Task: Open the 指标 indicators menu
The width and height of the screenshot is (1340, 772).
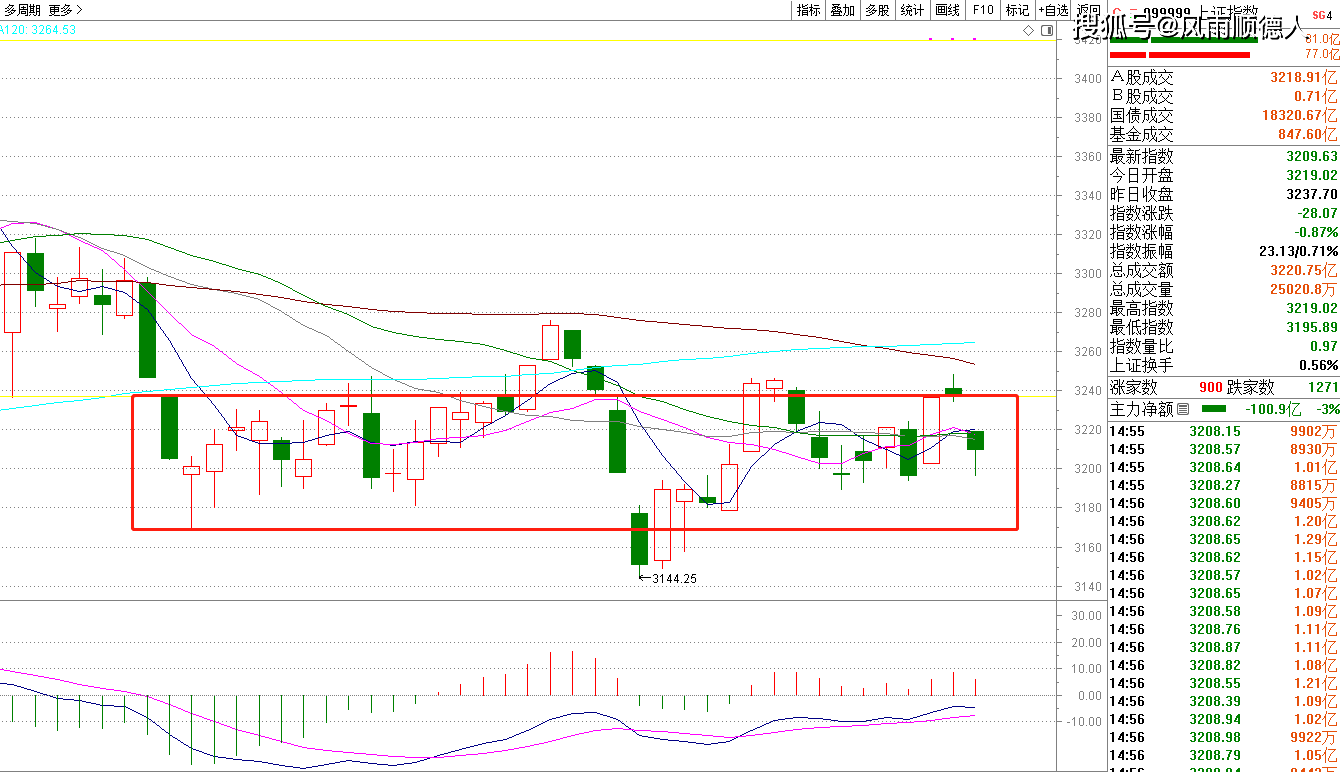Action: tap(808, 10)
